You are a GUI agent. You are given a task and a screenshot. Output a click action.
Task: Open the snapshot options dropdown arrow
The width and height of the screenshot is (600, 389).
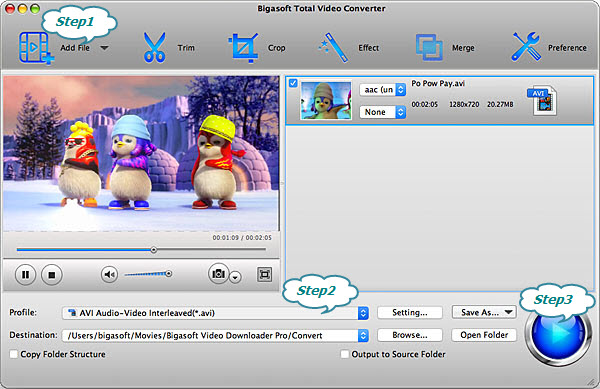235,277
